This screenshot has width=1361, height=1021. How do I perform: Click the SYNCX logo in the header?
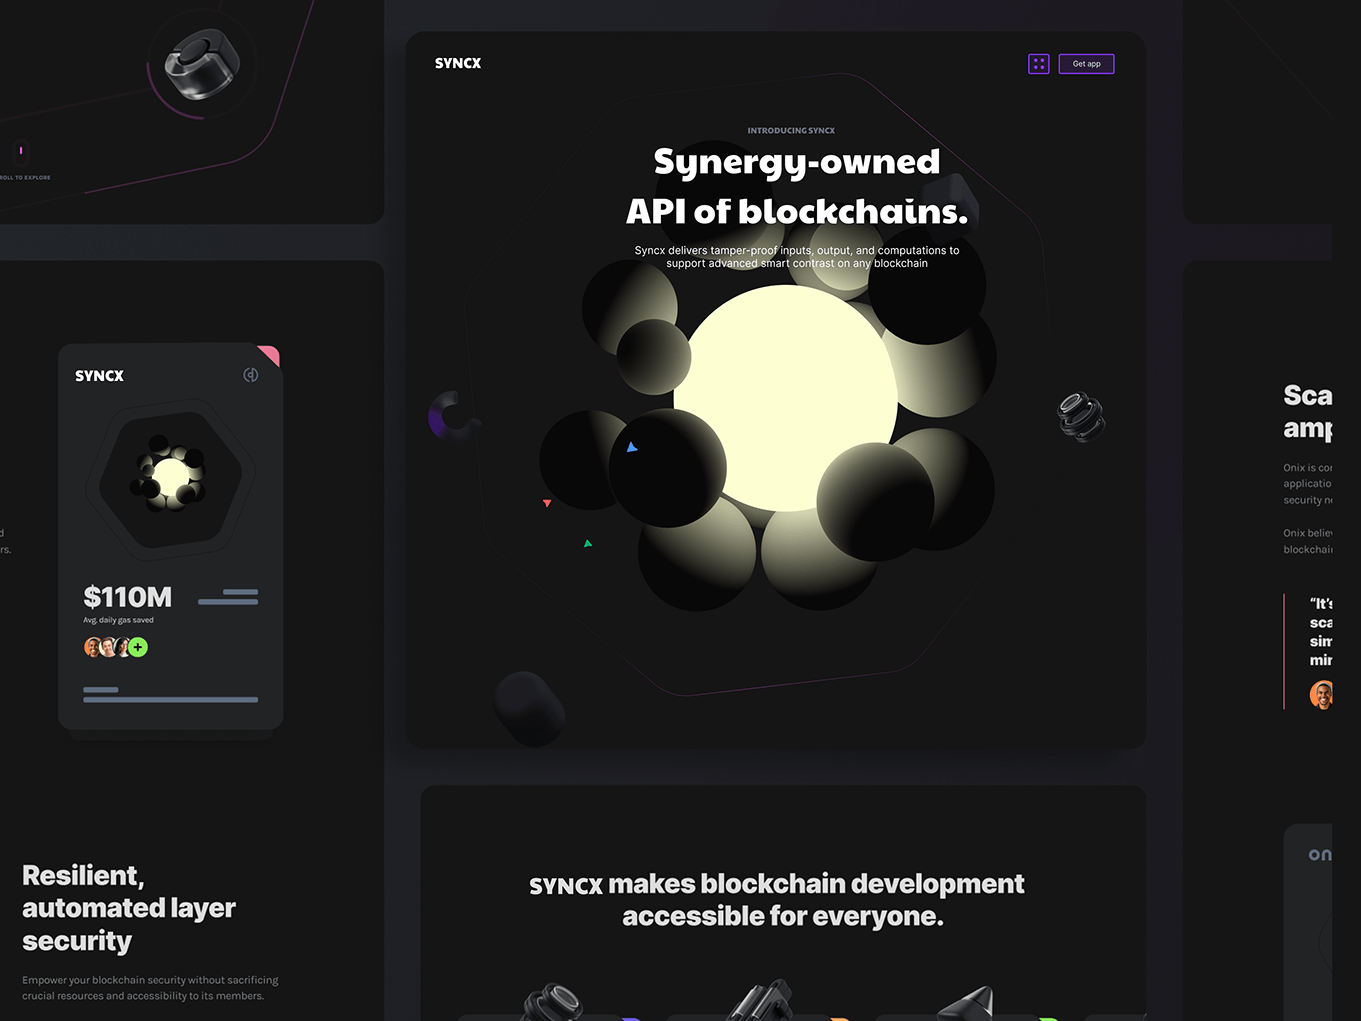458,63
